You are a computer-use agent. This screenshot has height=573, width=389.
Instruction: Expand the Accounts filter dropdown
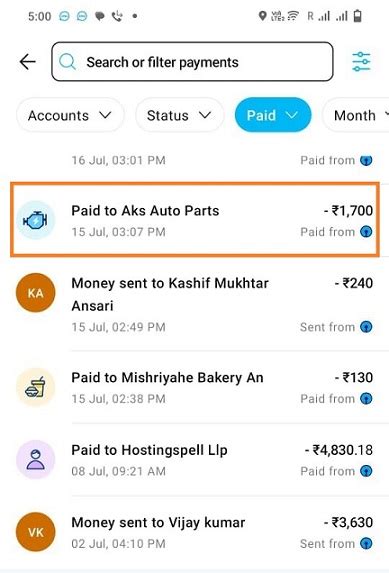(x=70, y=115)
